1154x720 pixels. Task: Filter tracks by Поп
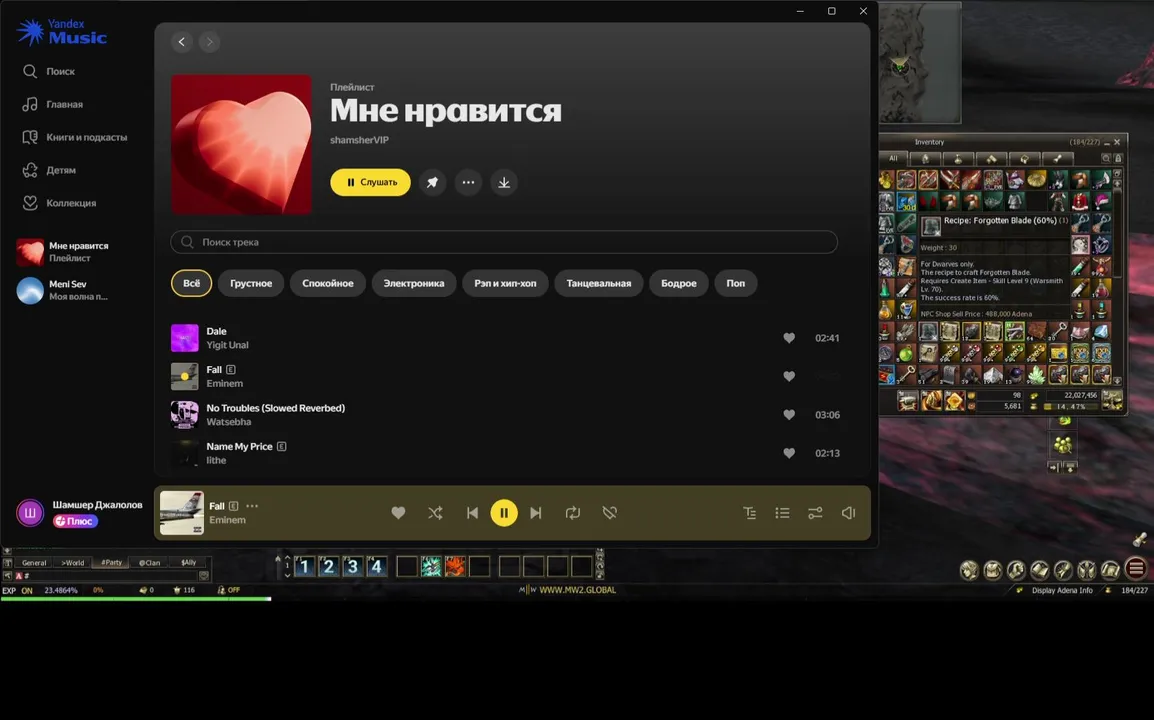click(x=735, y=283)
